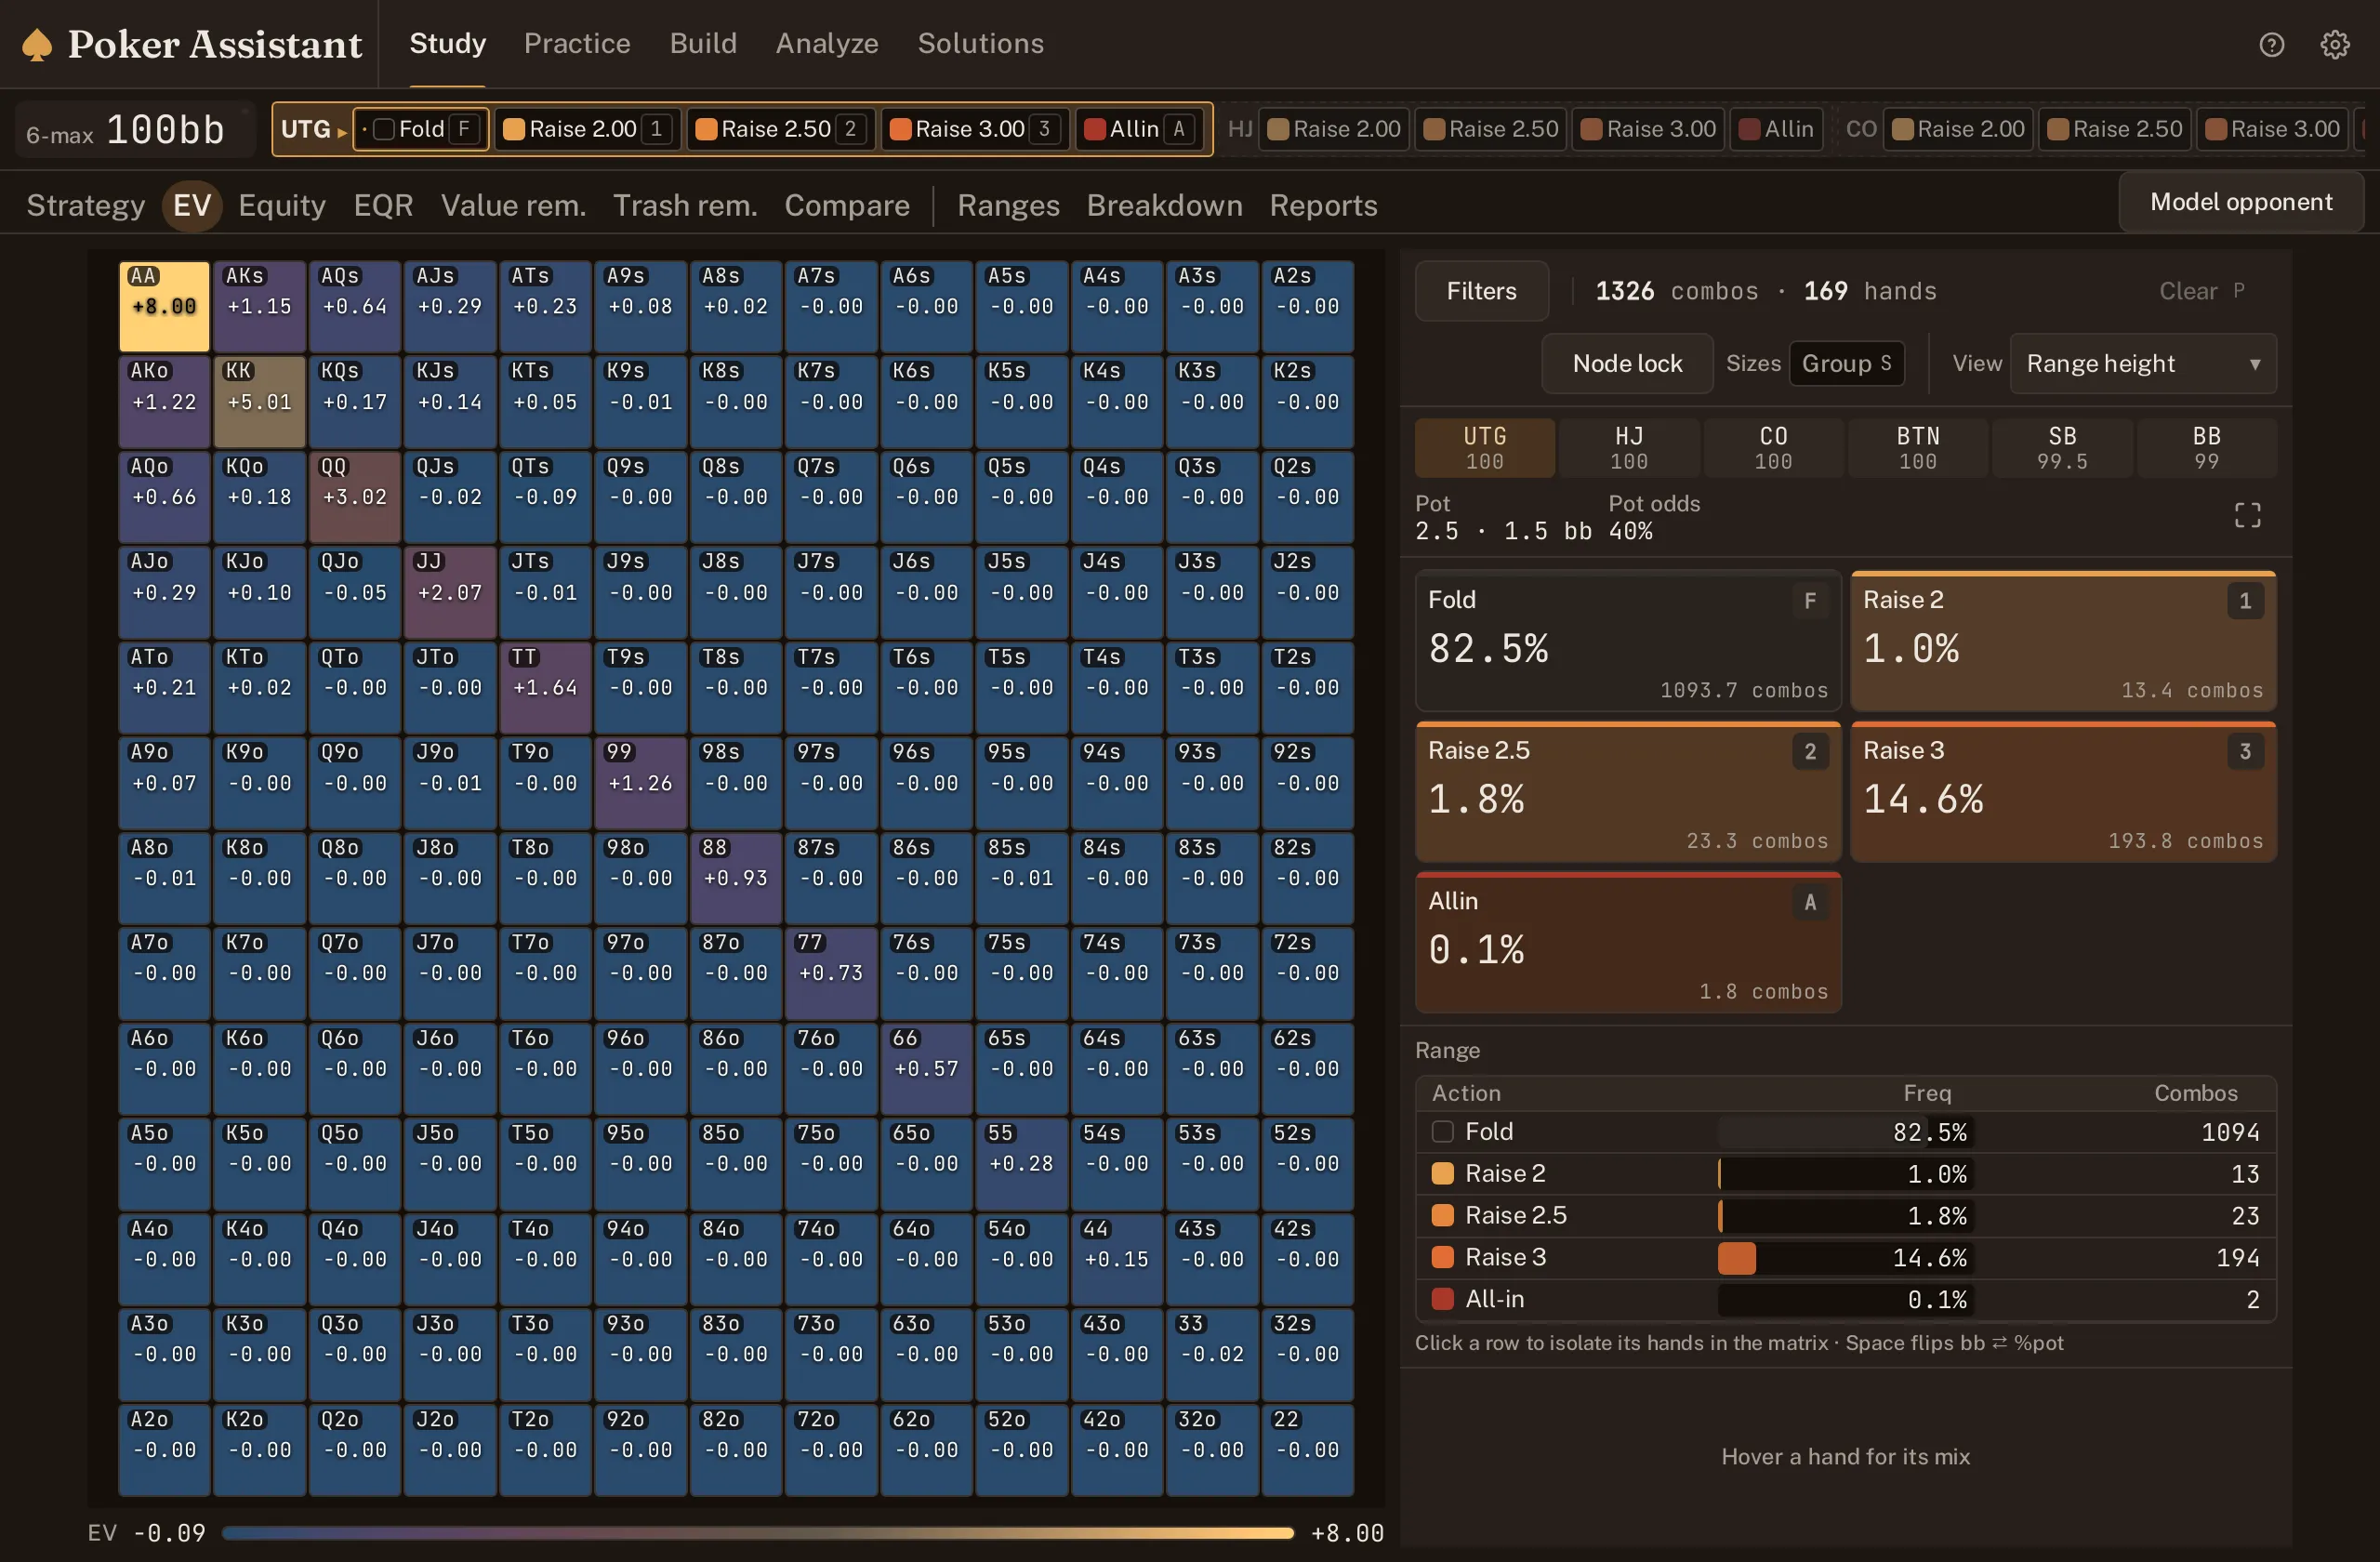Click UTG Allin red color swatch
The image size is (2380, 1562).
pyautogui.click(x=1095, y=129)
